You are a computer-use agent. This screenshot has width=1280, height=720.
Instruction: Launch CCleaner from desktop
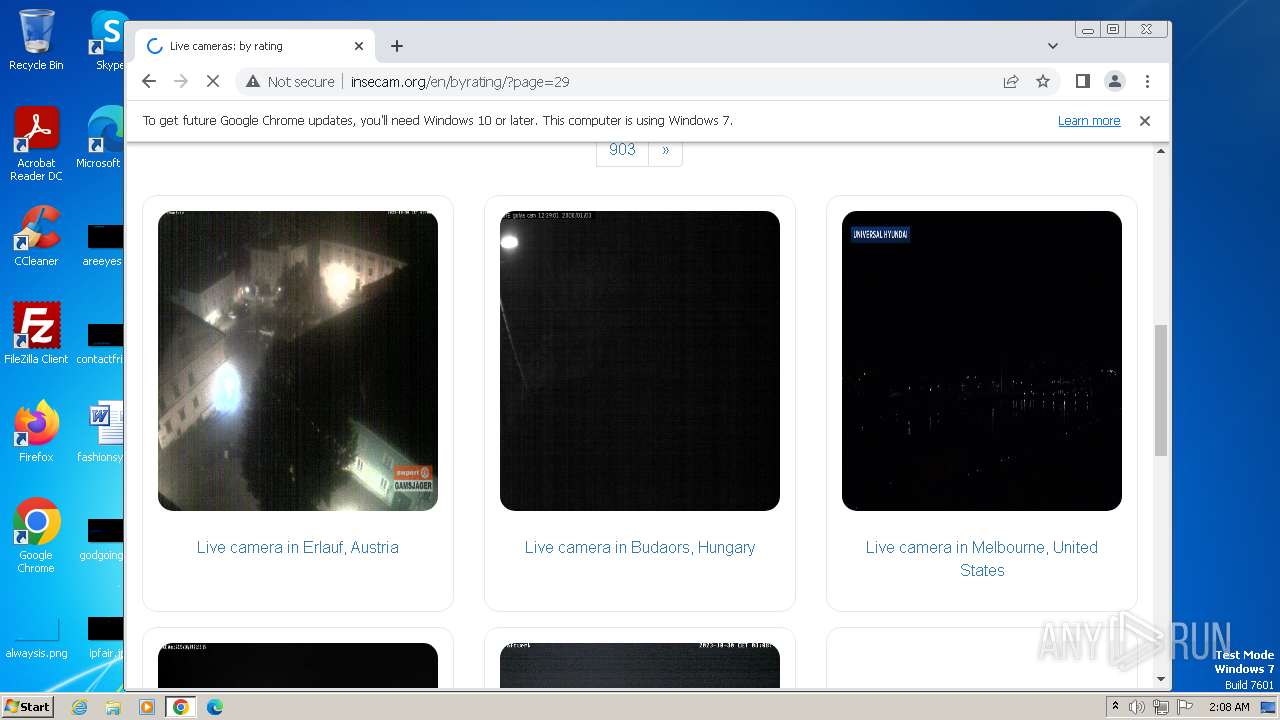point(36,237)
